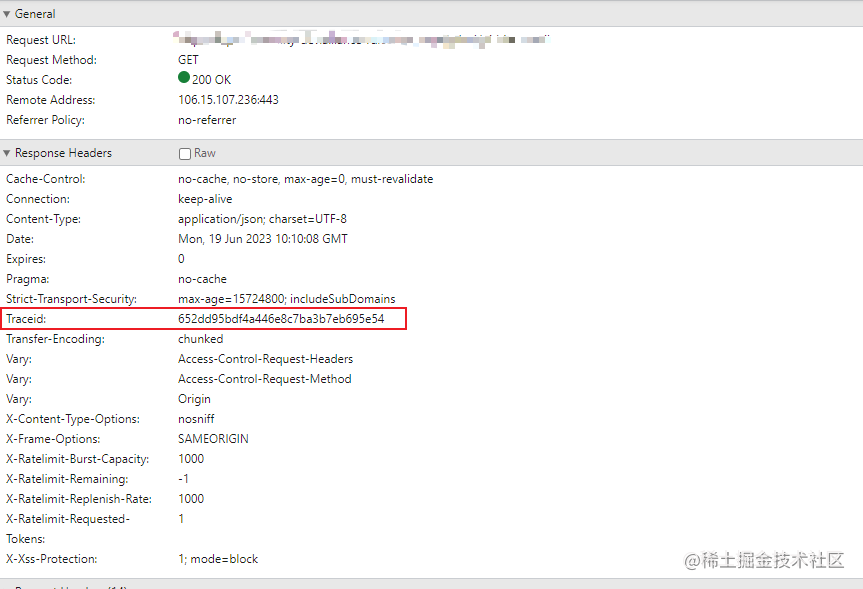Click the blurred Request URL value
The width and height of the screenshot is (863, 589).
tap(362, 39)
